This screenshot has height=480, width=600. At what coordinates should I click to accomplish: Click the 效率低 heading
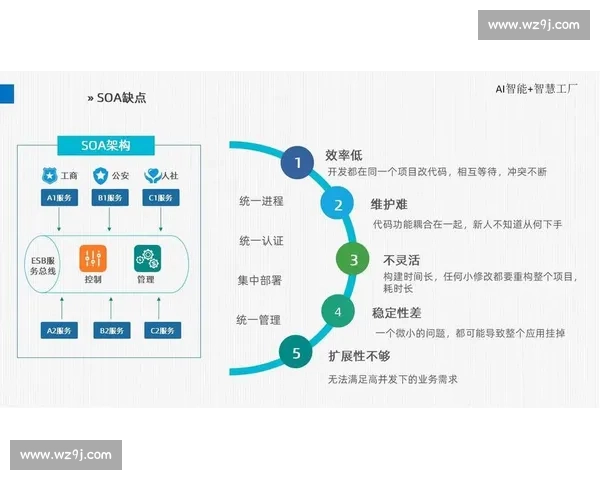coord(344,155)
